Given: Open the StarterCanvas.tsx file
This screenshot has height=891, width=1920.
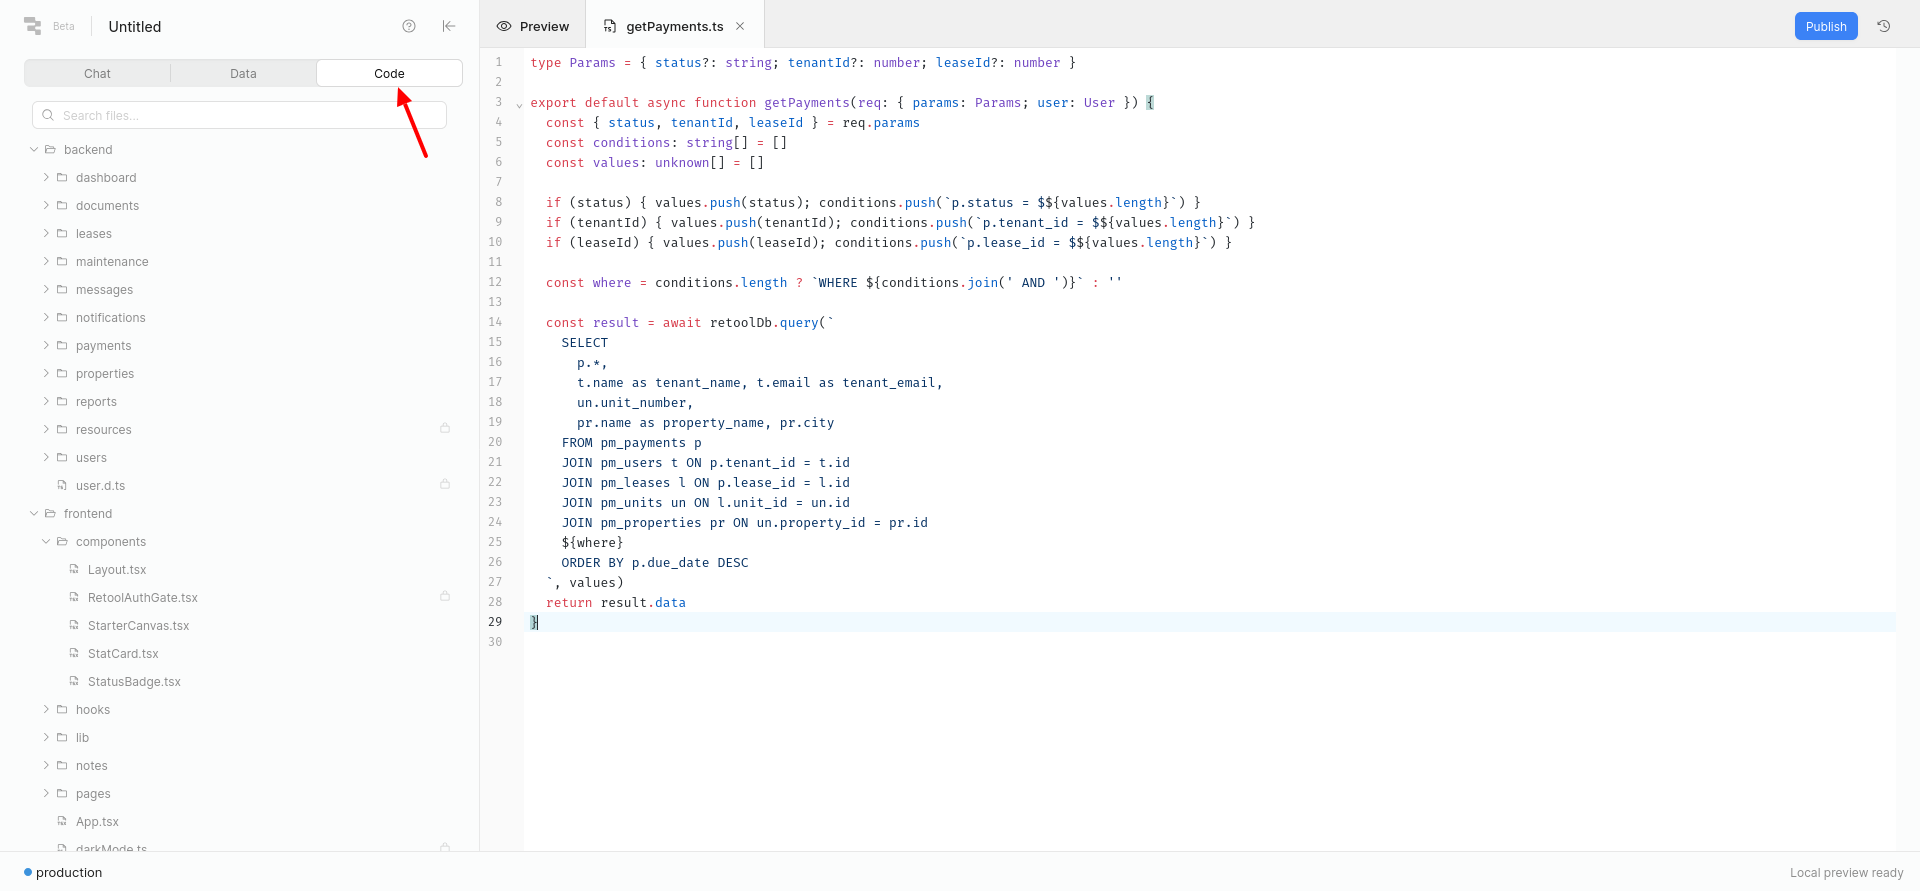Looking at the screenshot, I should coord(138,625).
